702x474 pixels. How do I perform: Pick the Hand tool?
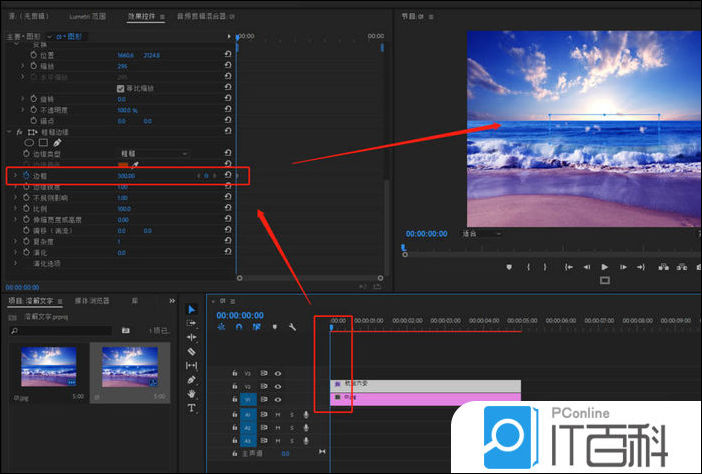[192, 394]
